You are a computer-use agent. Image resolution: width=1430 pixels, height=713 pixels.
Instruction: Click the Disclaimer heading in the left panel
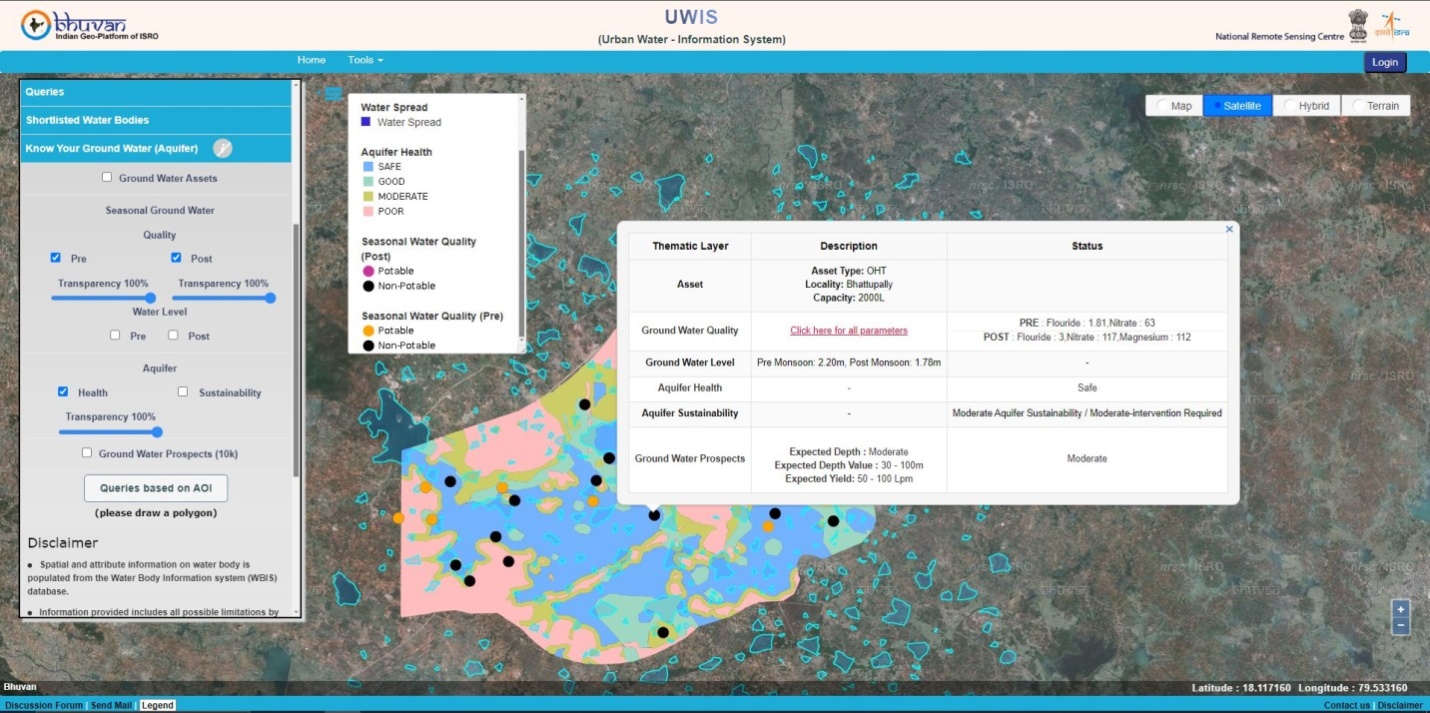click(x=63, y=543)
